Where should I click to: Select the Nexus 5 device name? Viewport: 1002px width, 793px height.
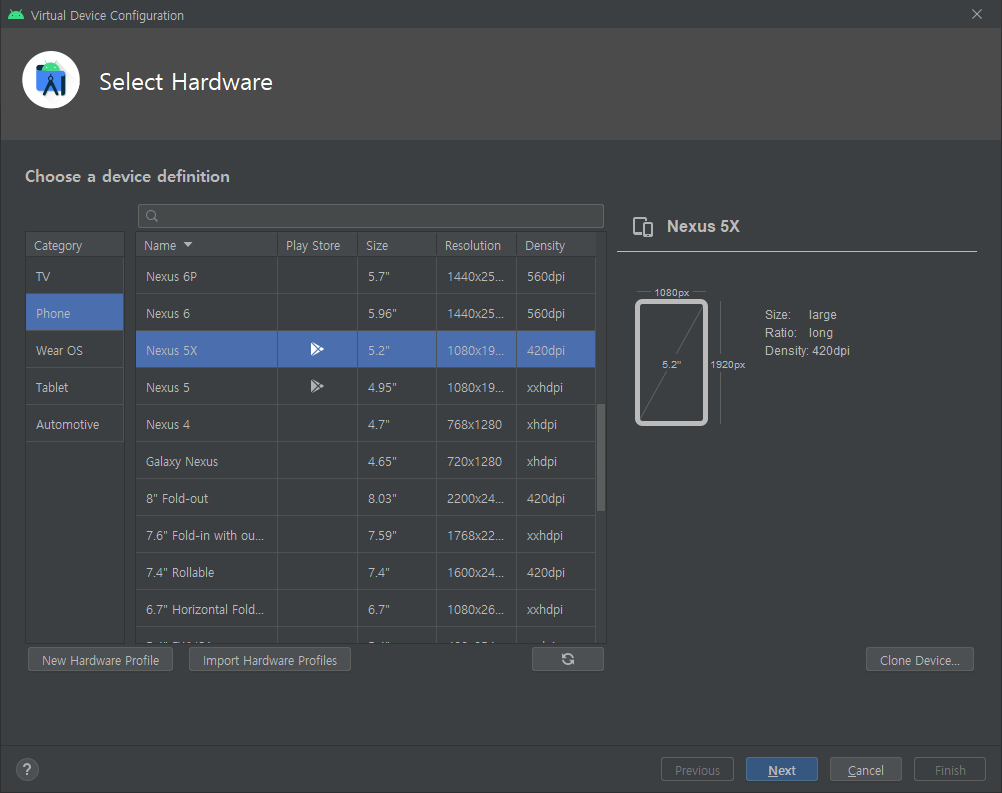(x=167, y=387)
